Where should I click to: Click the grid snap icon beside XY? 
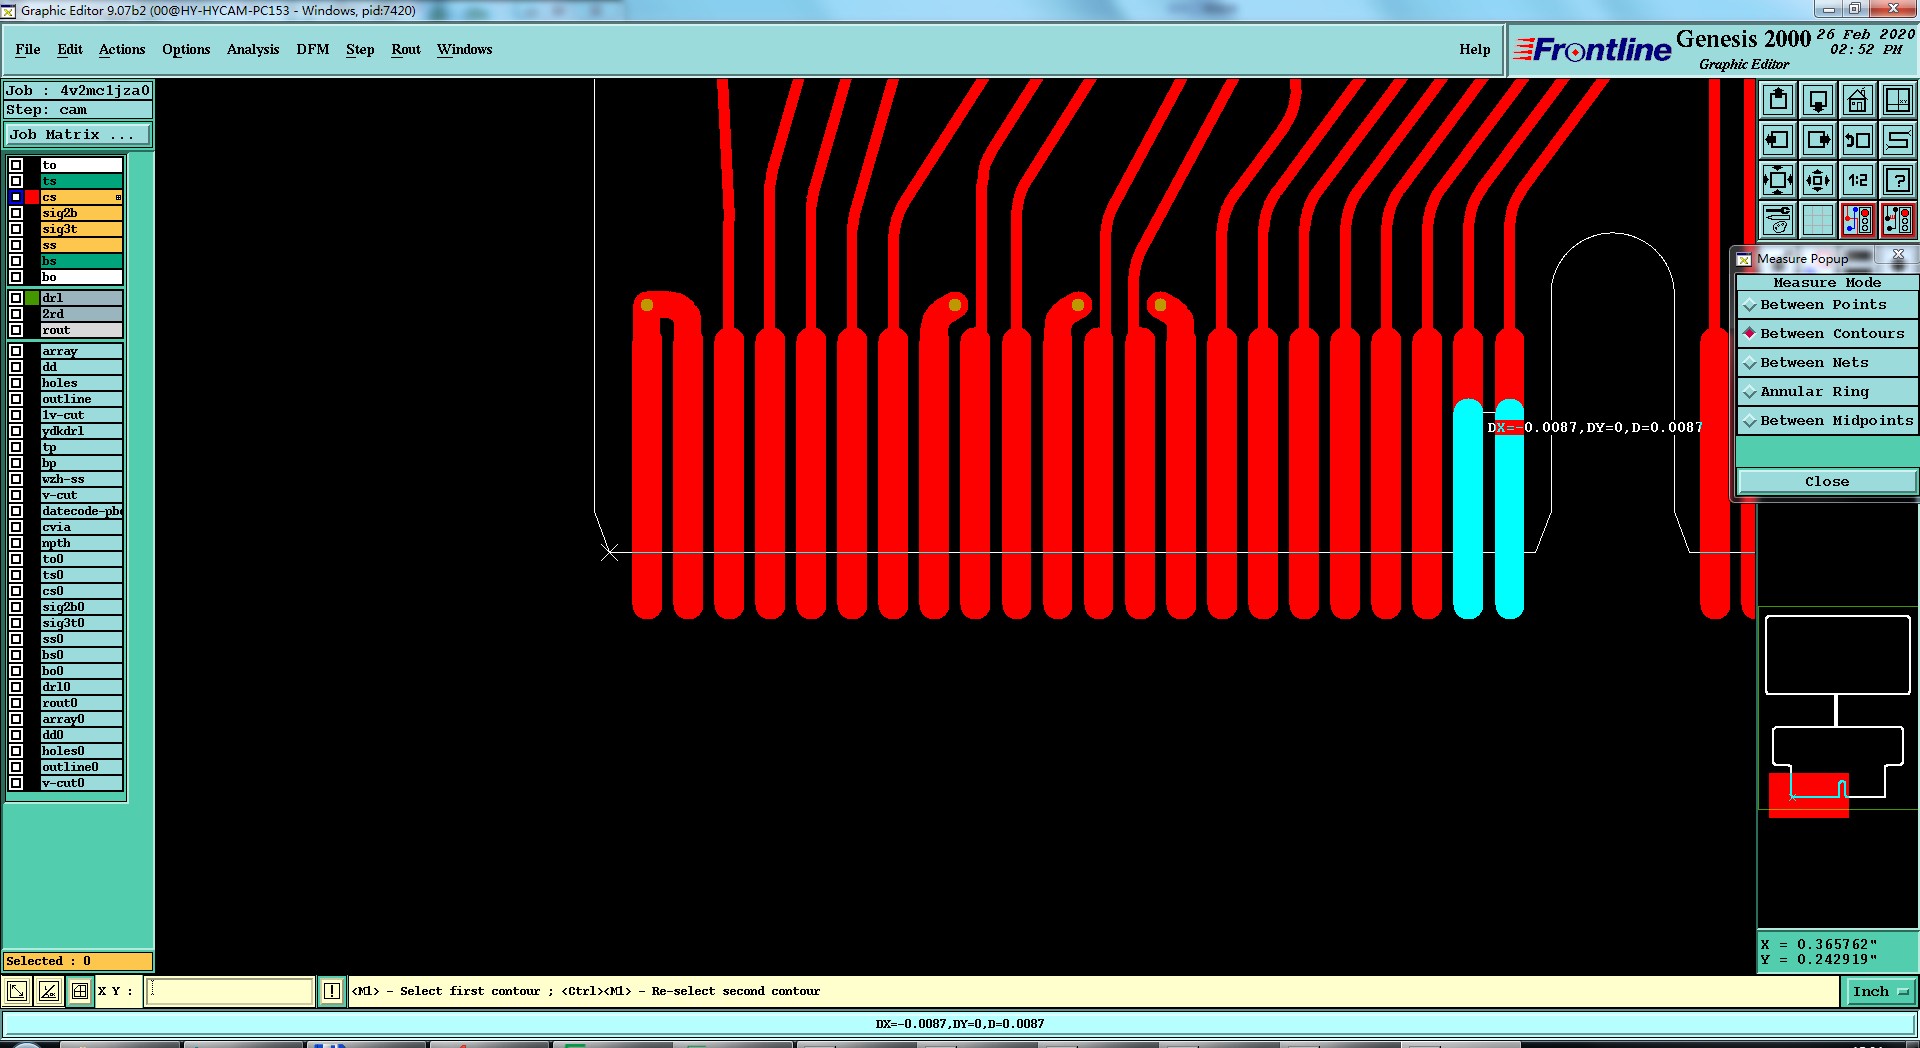coord(80,991)
